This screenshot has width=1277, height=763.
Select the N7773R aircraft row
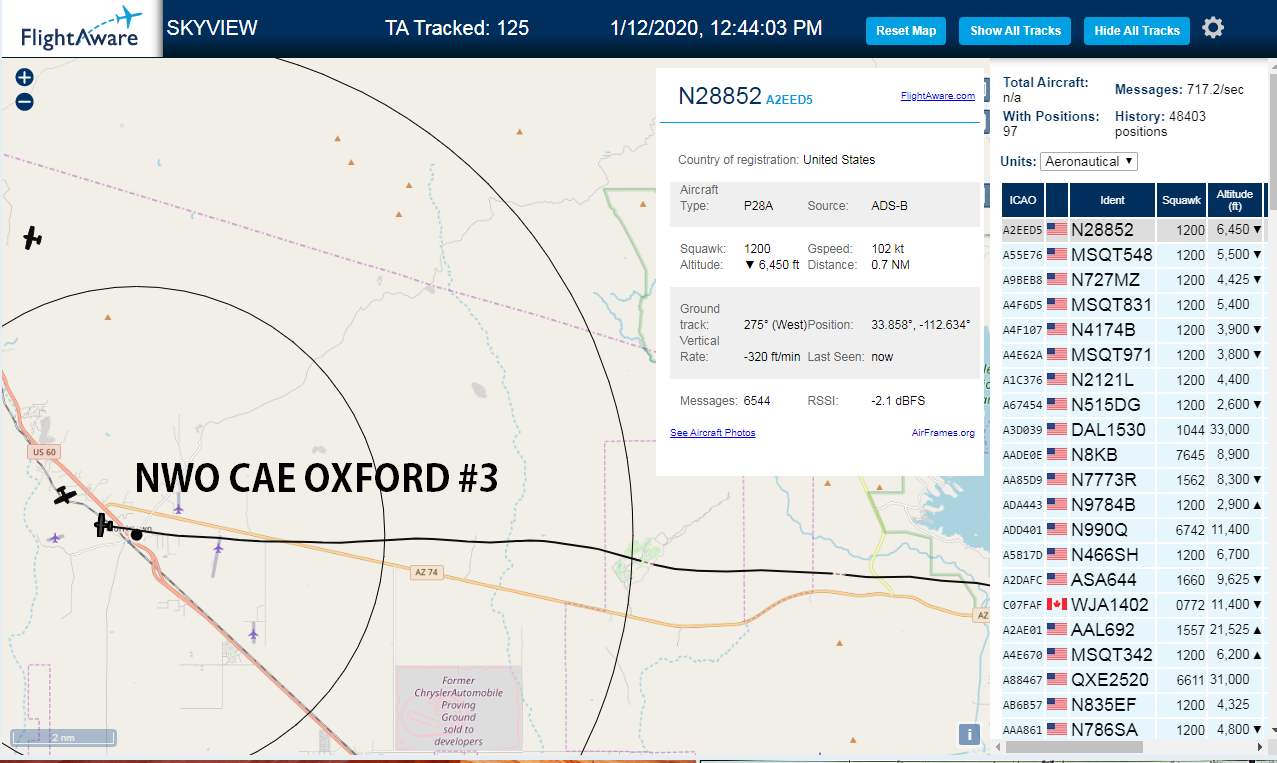point(1133,479)
